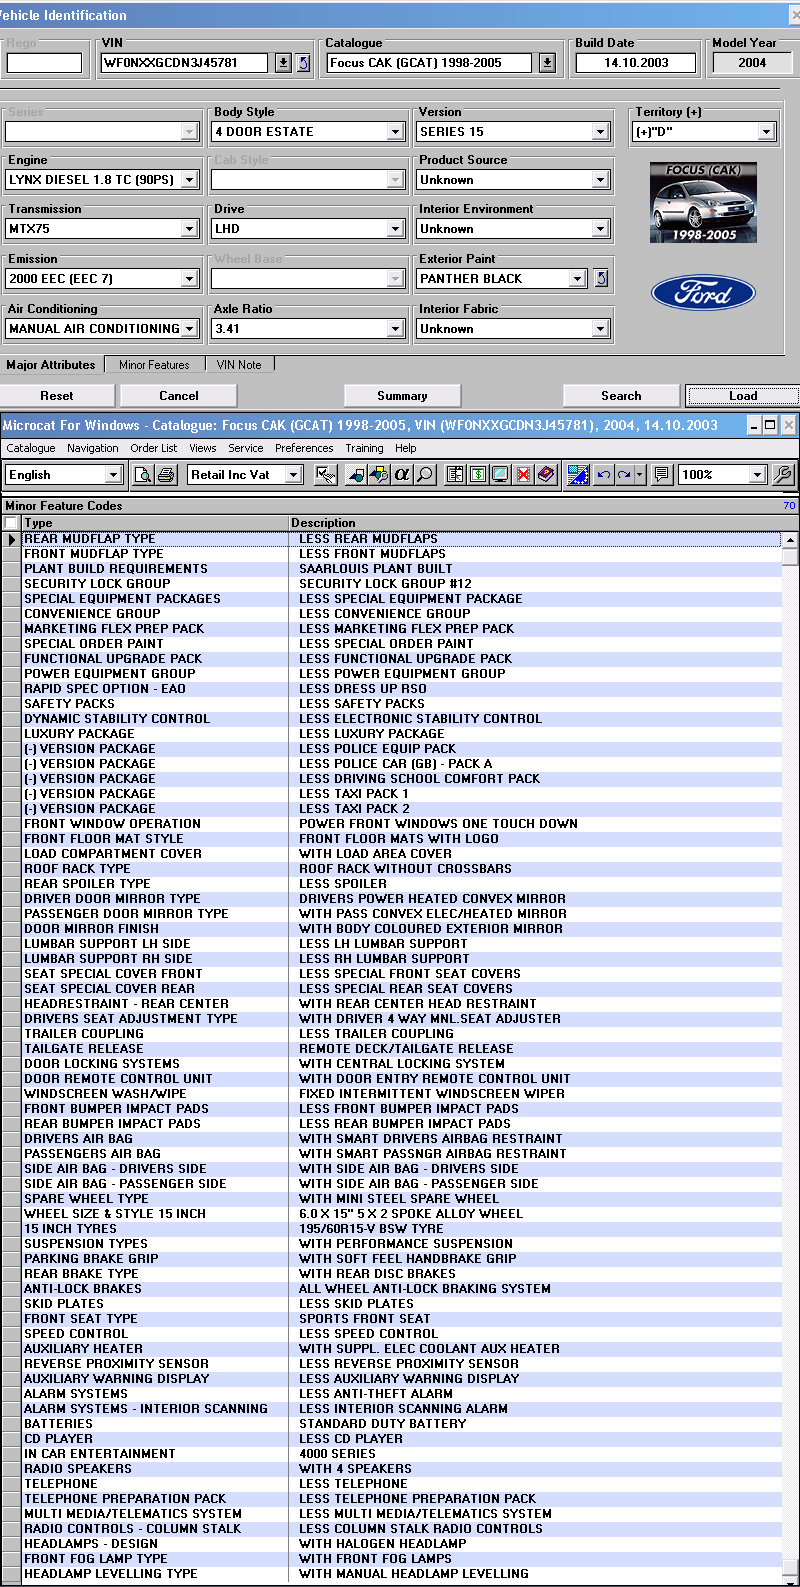The image size is (800, 1587).
Task: Click into the VIN input field
Action: point(184,63)
